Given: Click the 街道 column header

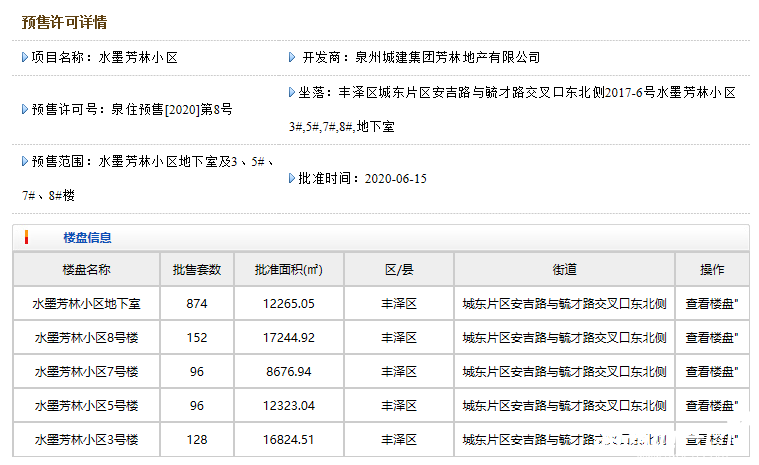Looking at the screenshot, I should (x=564, y=270).
